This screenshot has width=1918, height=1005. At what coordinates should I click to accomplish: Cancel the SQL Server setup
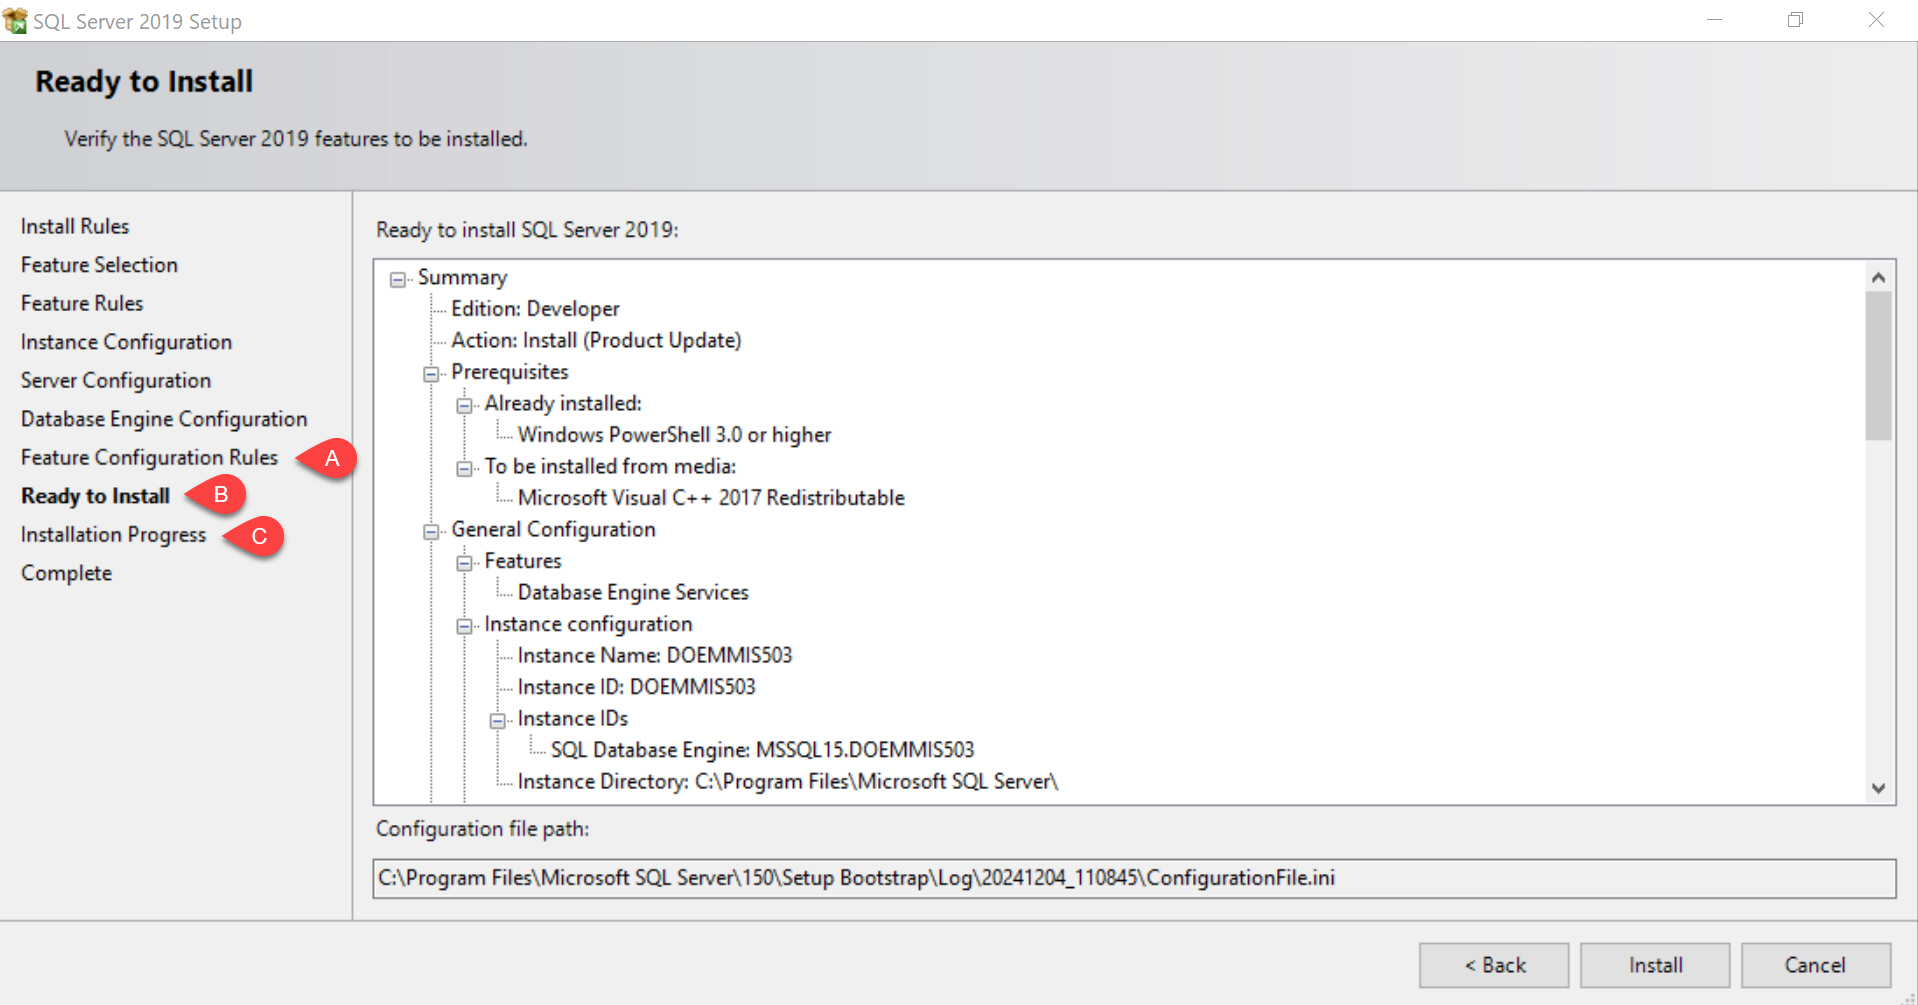pos(1816,965)
